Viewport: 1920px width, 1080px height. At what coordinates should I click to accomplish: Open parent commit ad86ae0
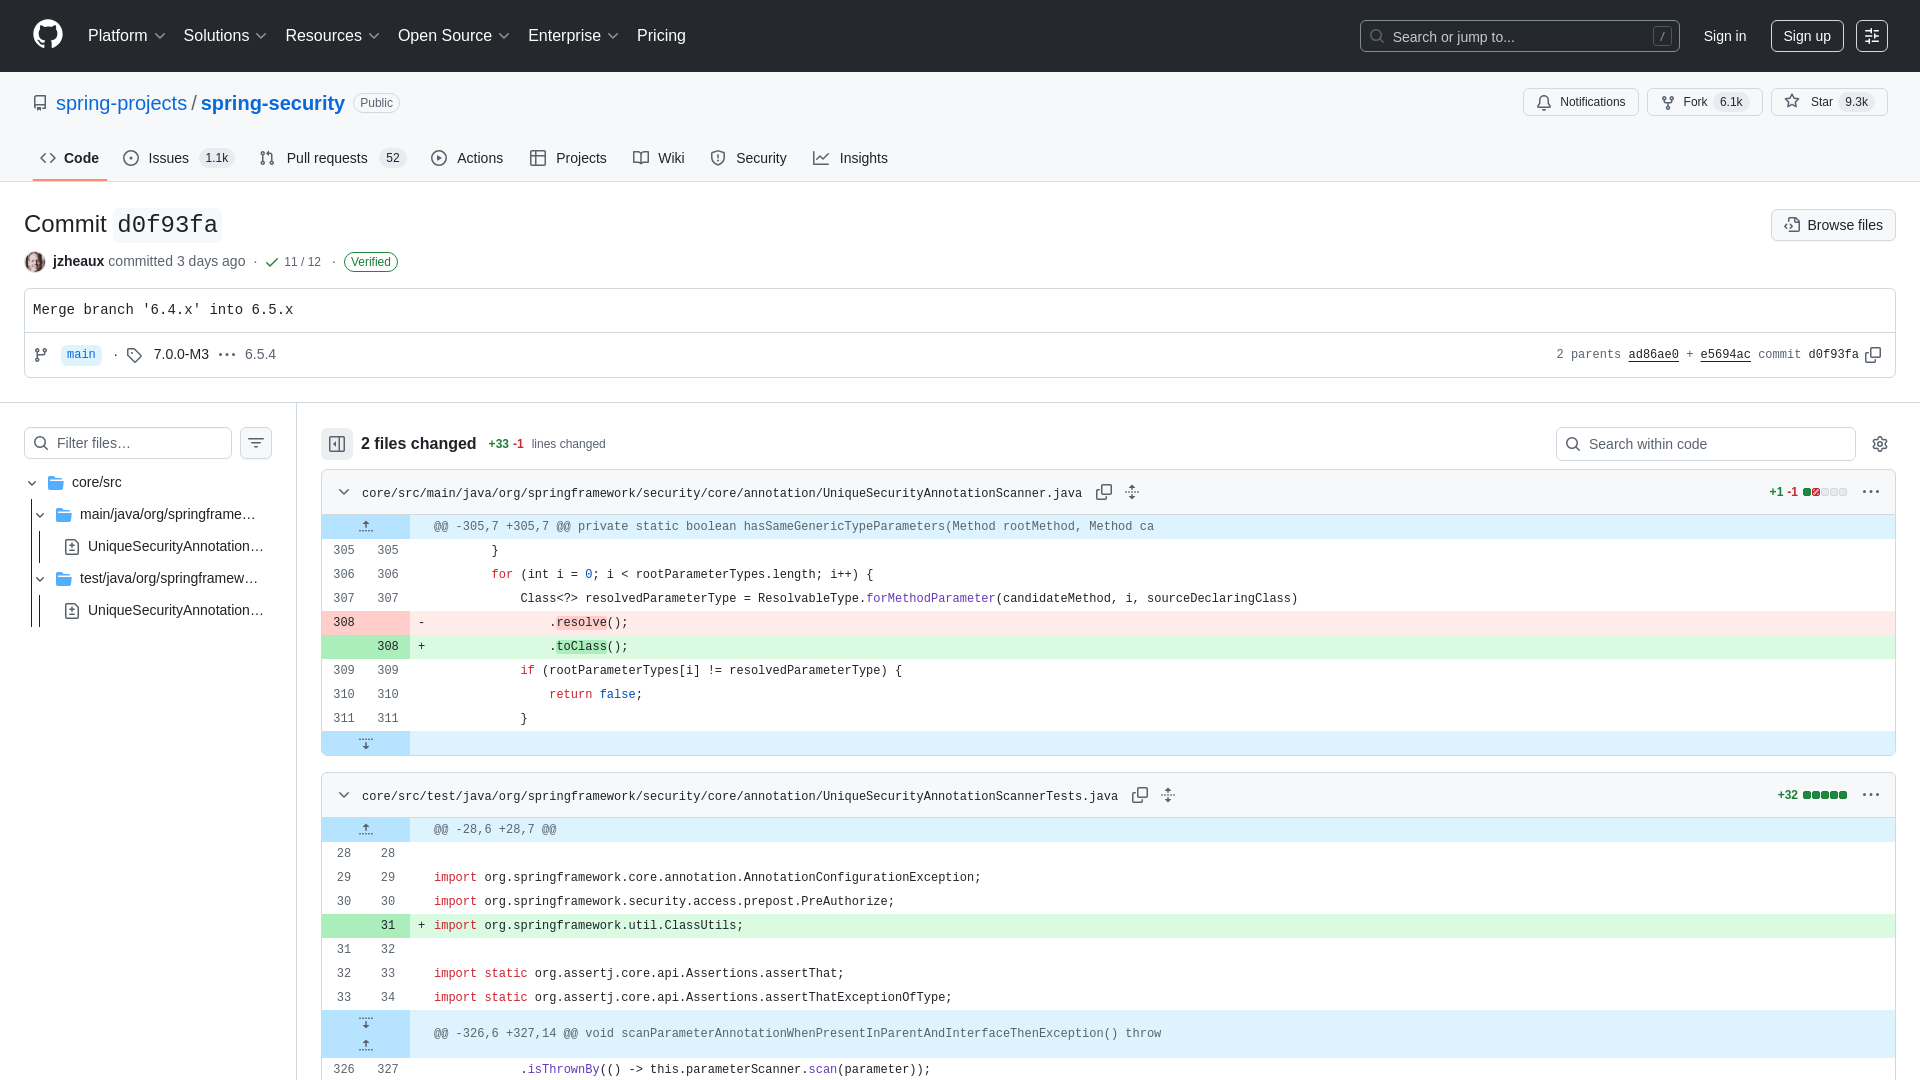[x=1653, y=355]
